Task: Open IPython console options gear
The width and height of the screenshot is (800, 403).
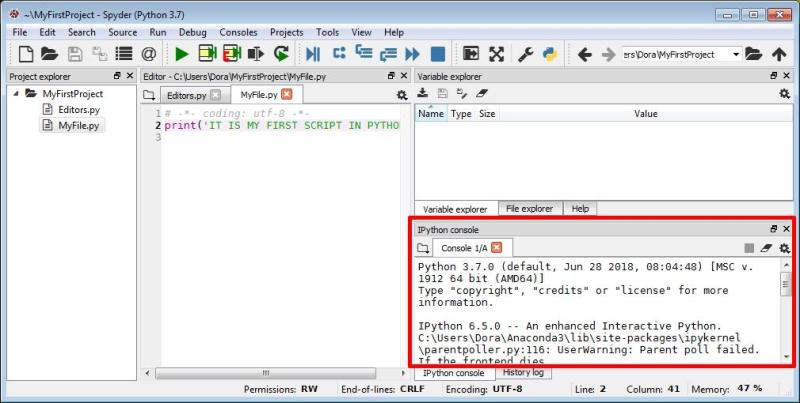Action: 785,248
